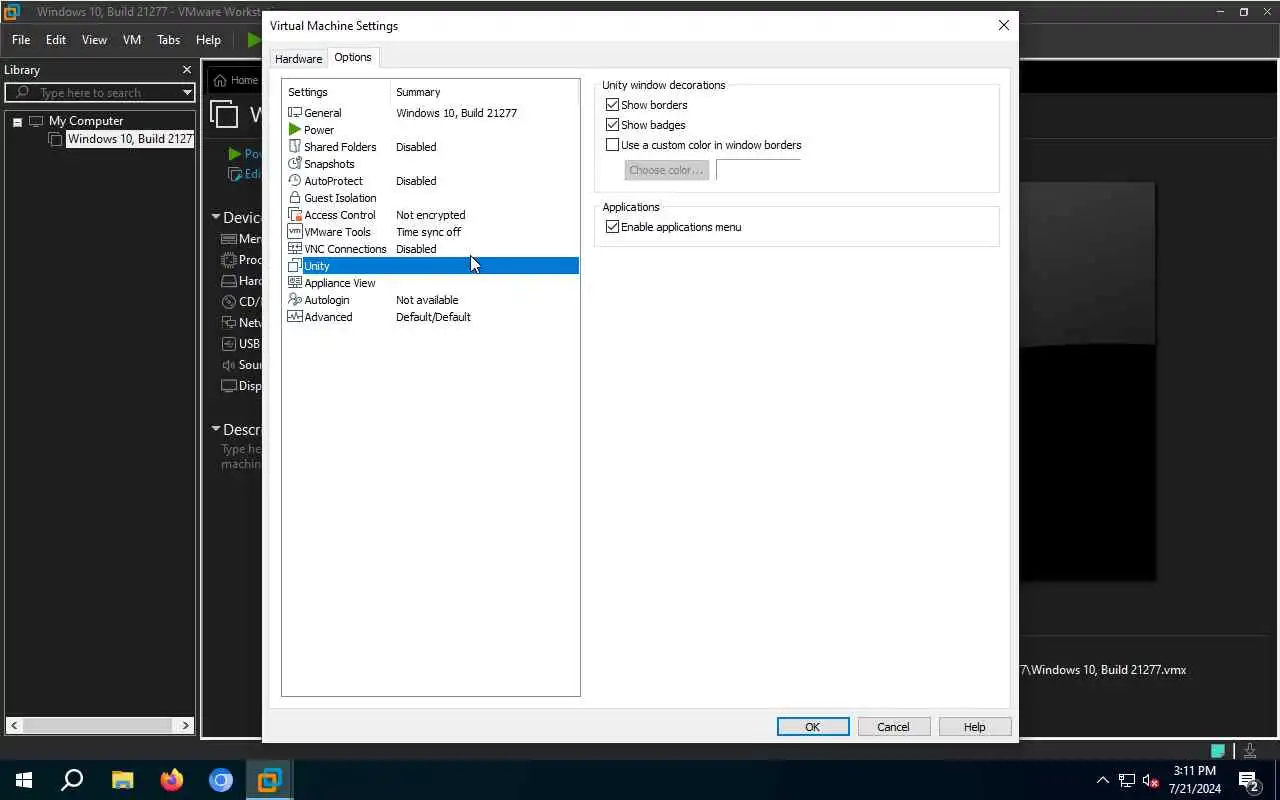Click CD/DVD device icon in background window
The height and width of the screenshot is (800, 1280).
(x=229, y=302)
